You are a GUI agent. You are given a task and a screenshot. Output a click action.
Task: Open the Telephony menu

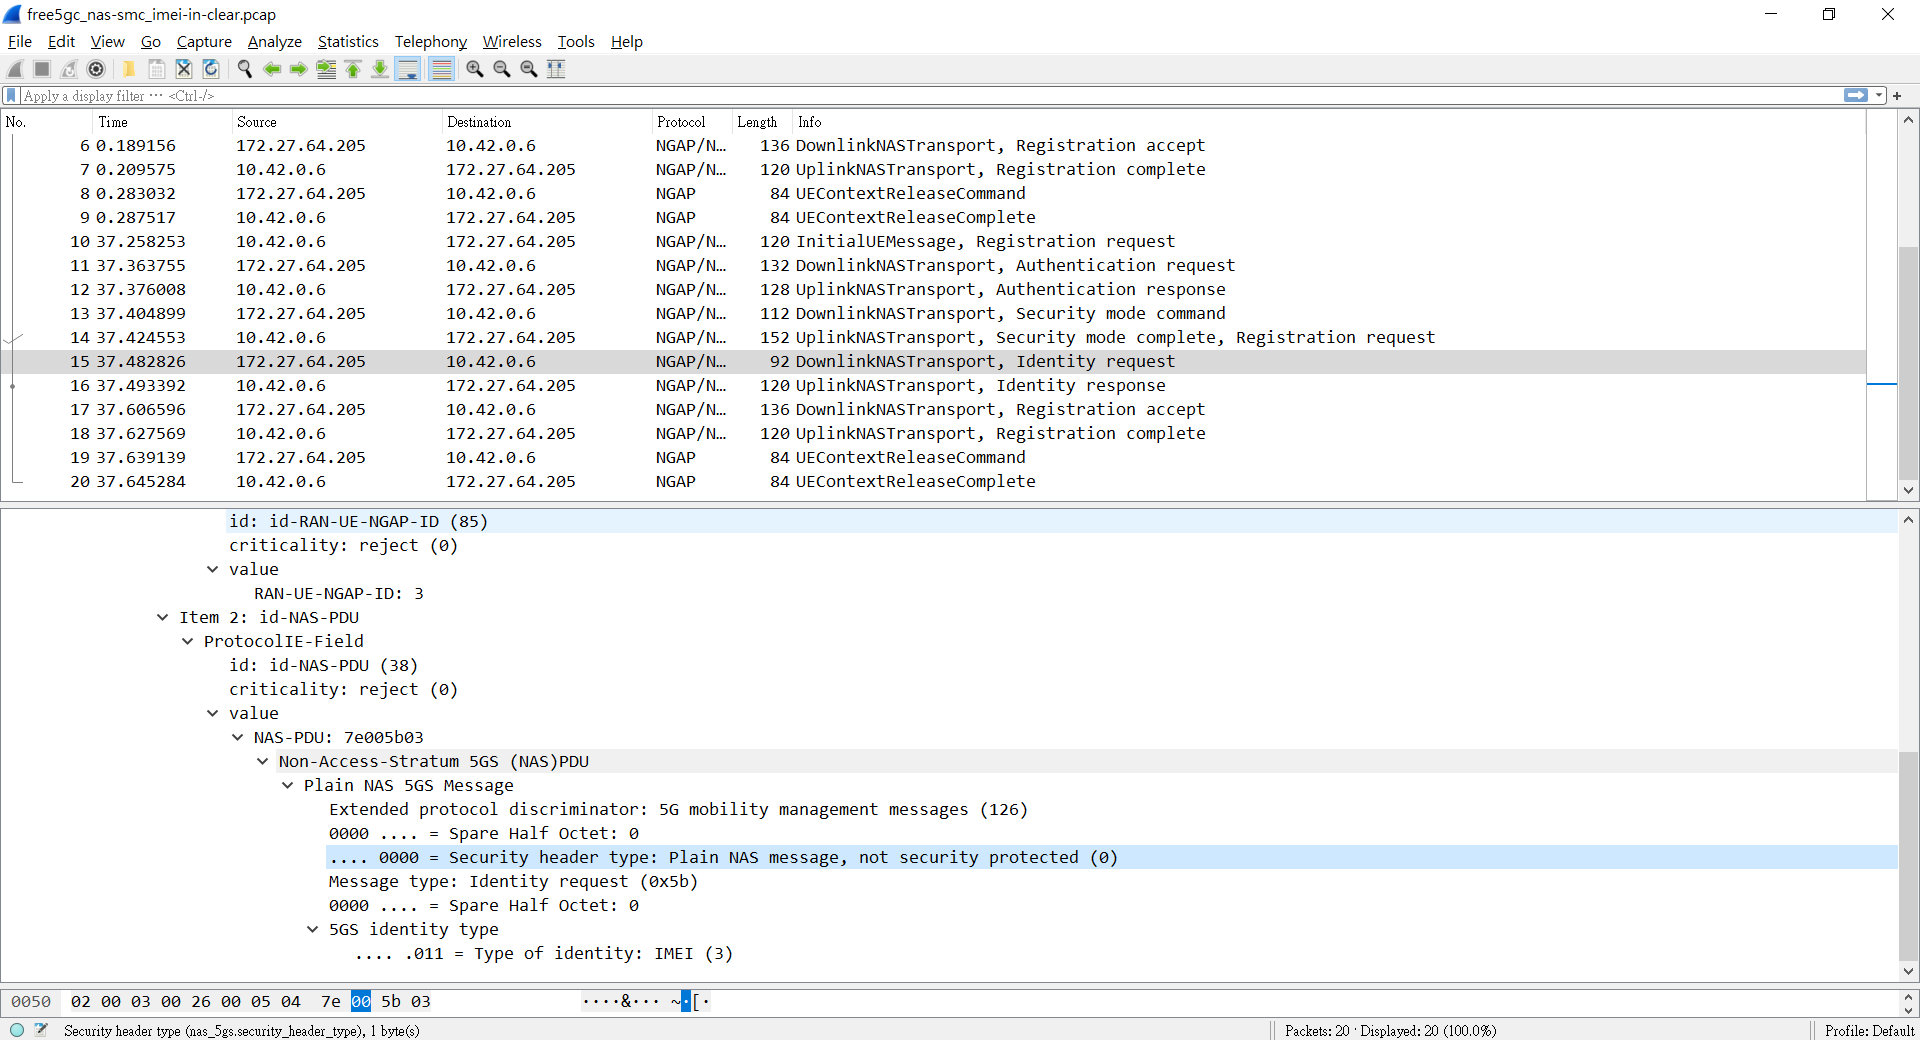[430, 42]
